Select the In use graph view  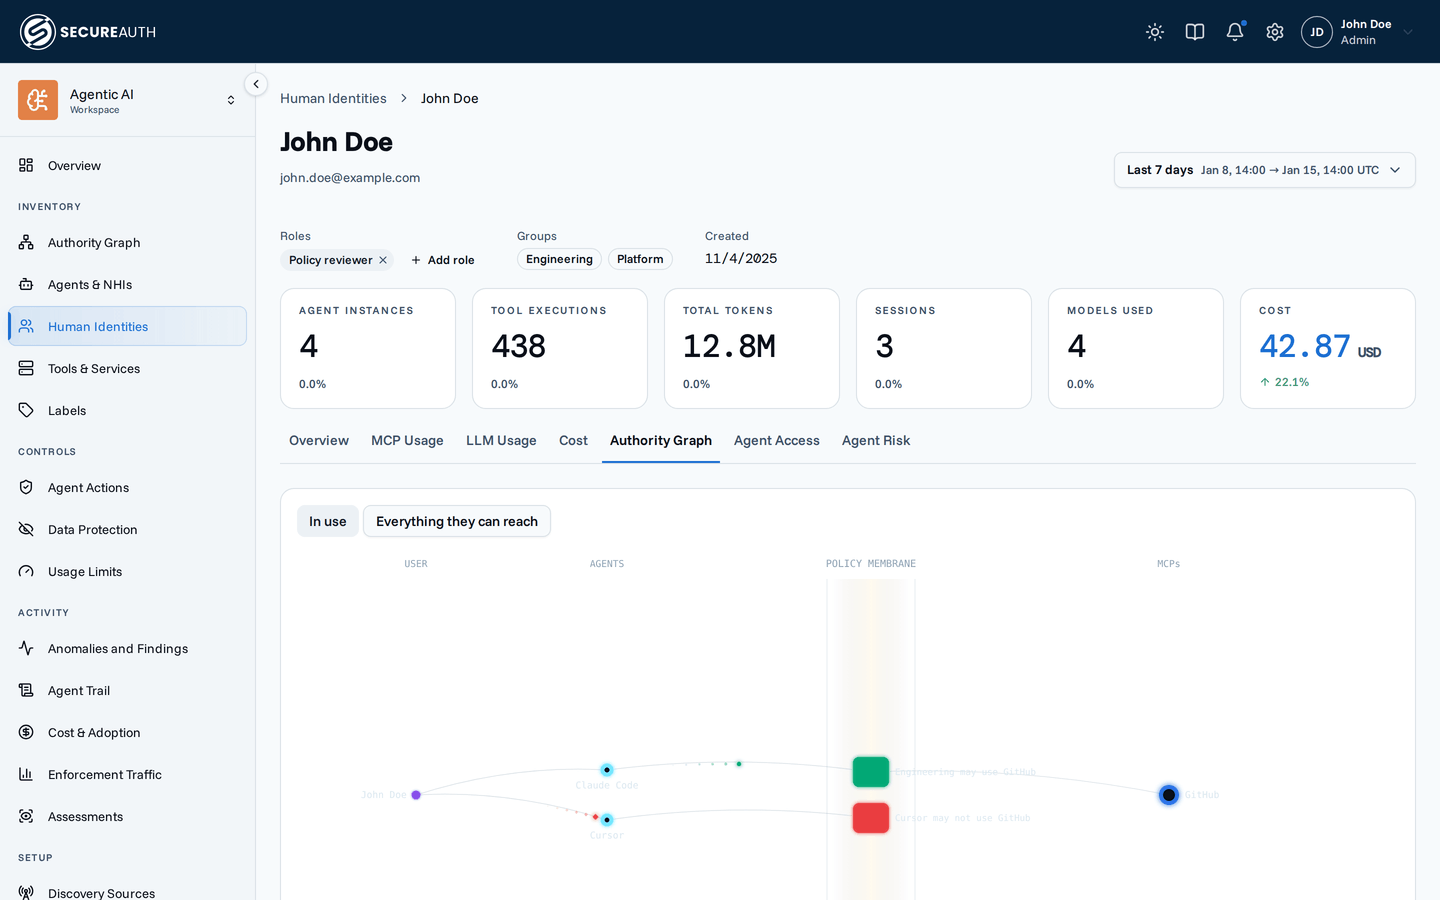(x=328, y=521)
